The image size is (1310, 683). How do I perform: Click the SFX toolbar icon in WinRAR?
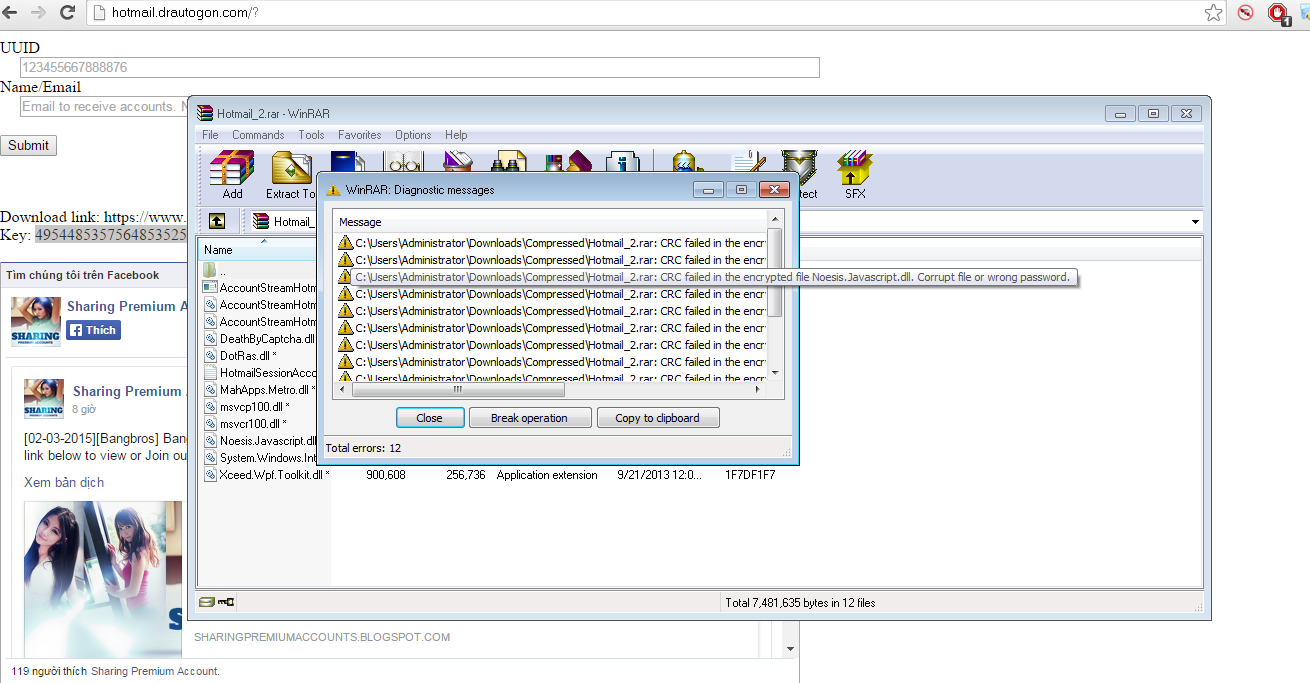pos(855,174)
